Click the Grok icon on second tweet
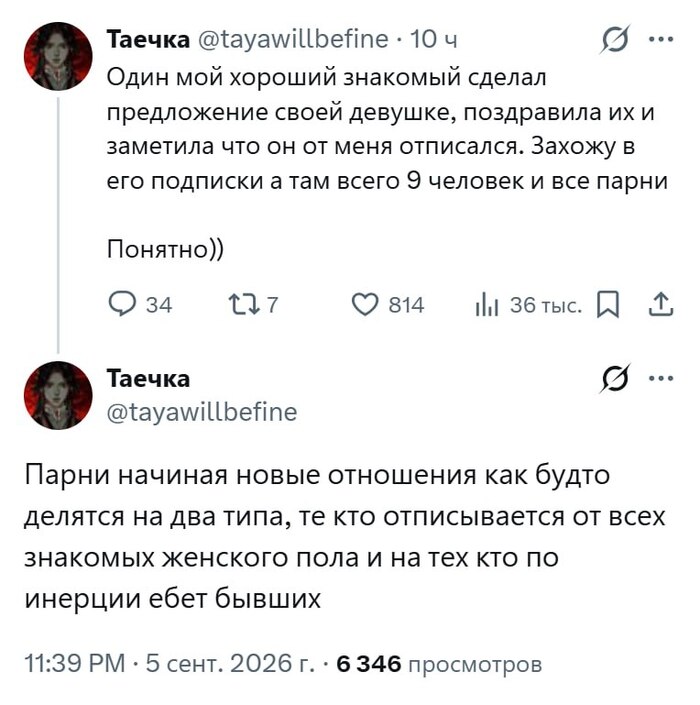This screenshot has width=700, height=705. (615, 378)
